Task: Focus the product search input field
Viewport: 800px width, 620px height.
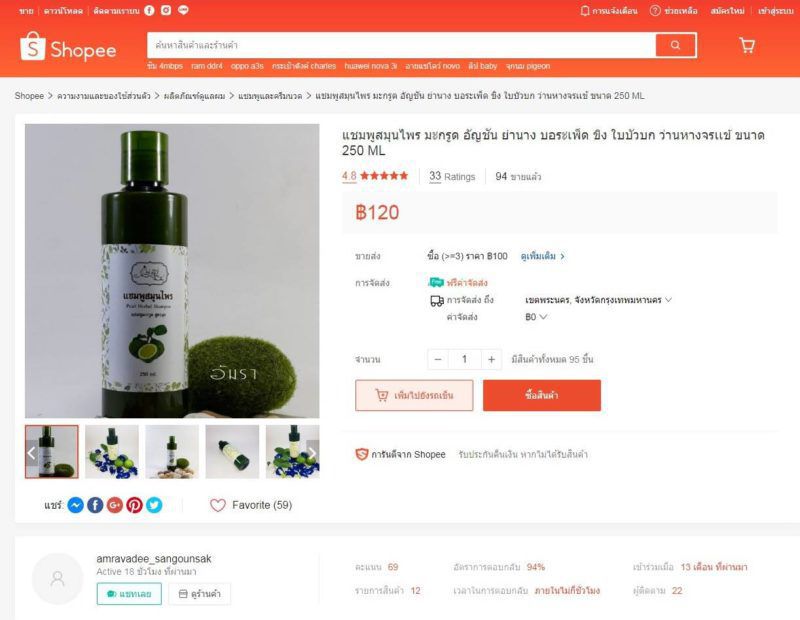Action: click(x=401, y=45)
